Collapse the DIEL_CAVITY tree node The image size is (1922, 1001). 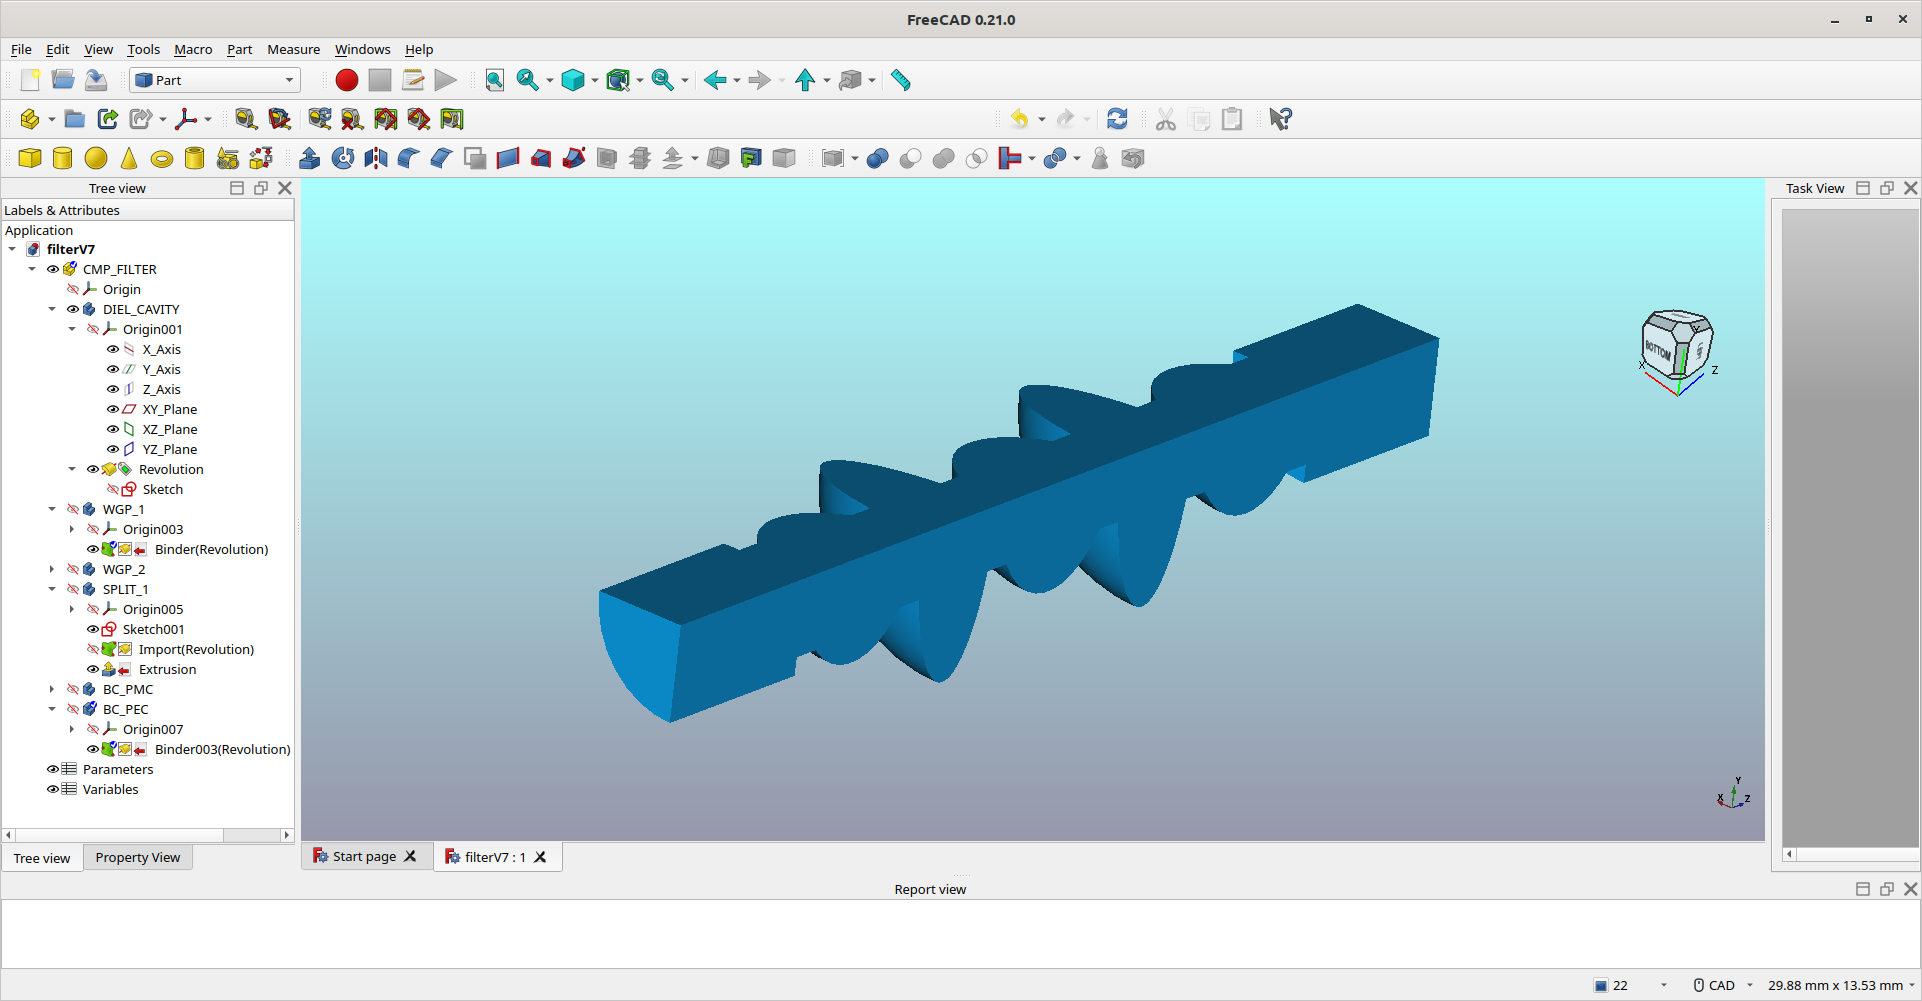click(x=52, y=309)
